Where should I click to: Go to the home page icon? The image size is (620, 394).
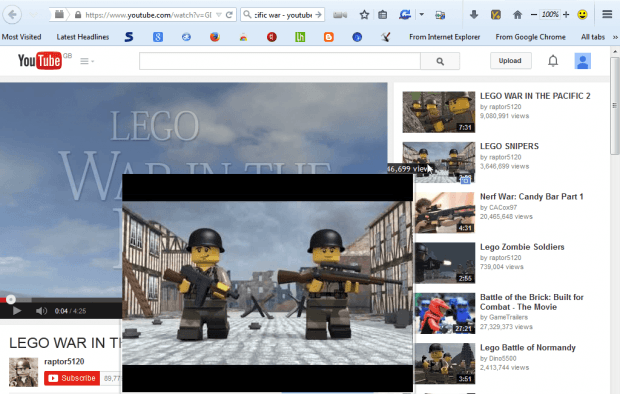[x=517, y=15]
